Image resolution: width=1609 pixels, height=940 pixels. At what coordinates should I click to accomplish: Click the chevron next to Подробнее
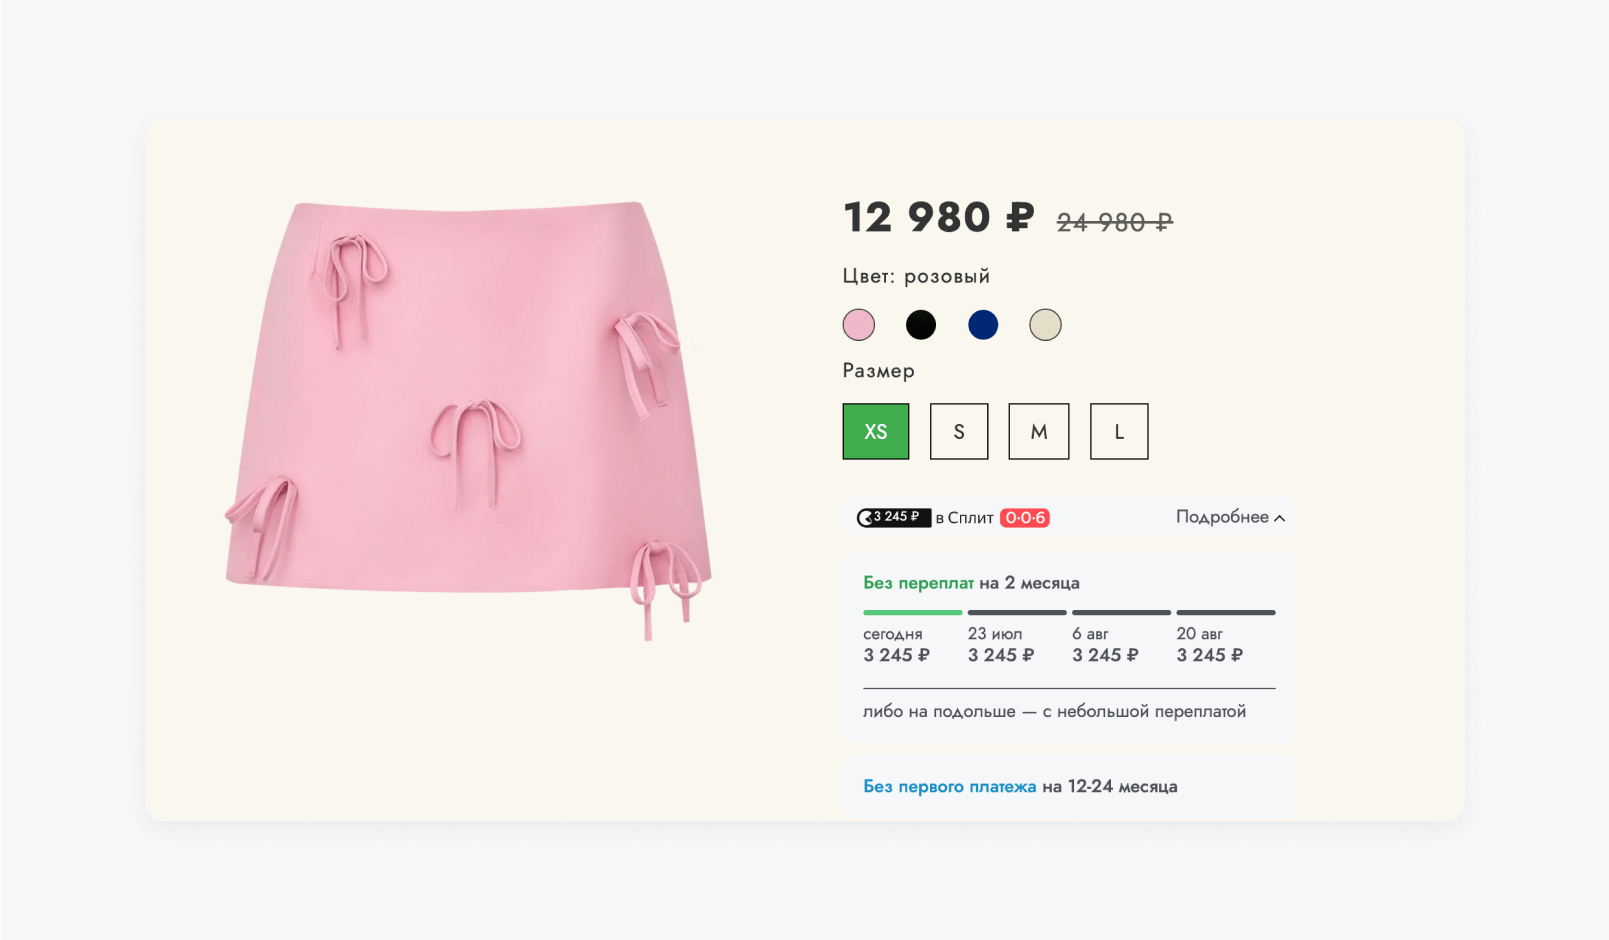click(1279, 518)
